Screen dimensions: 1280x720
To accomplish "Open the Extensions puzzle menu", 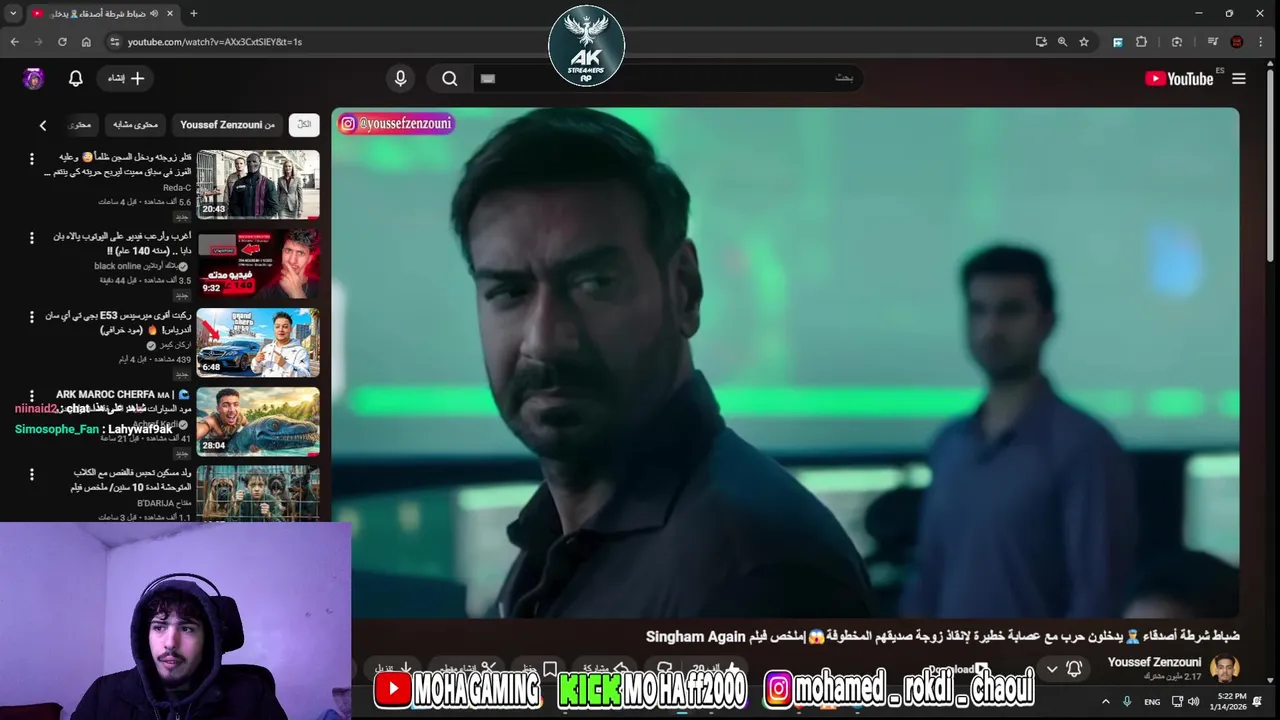I will (1141, 42).
